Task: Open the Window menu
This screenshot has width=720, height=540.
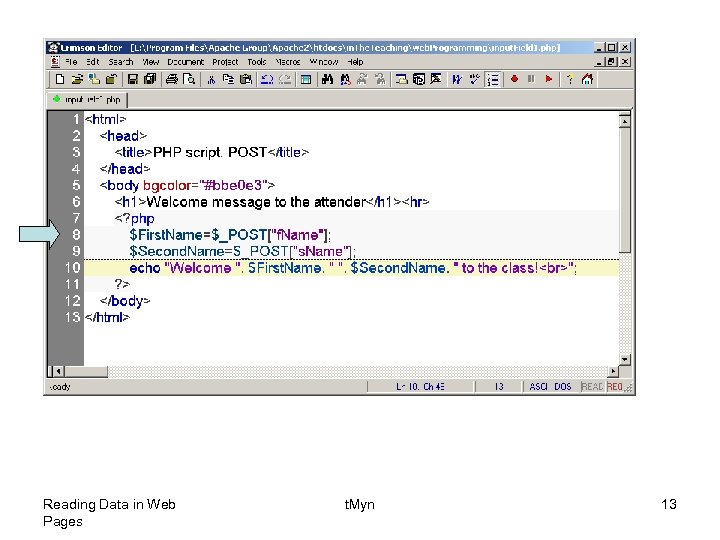Action: click(x=324, y=62)
